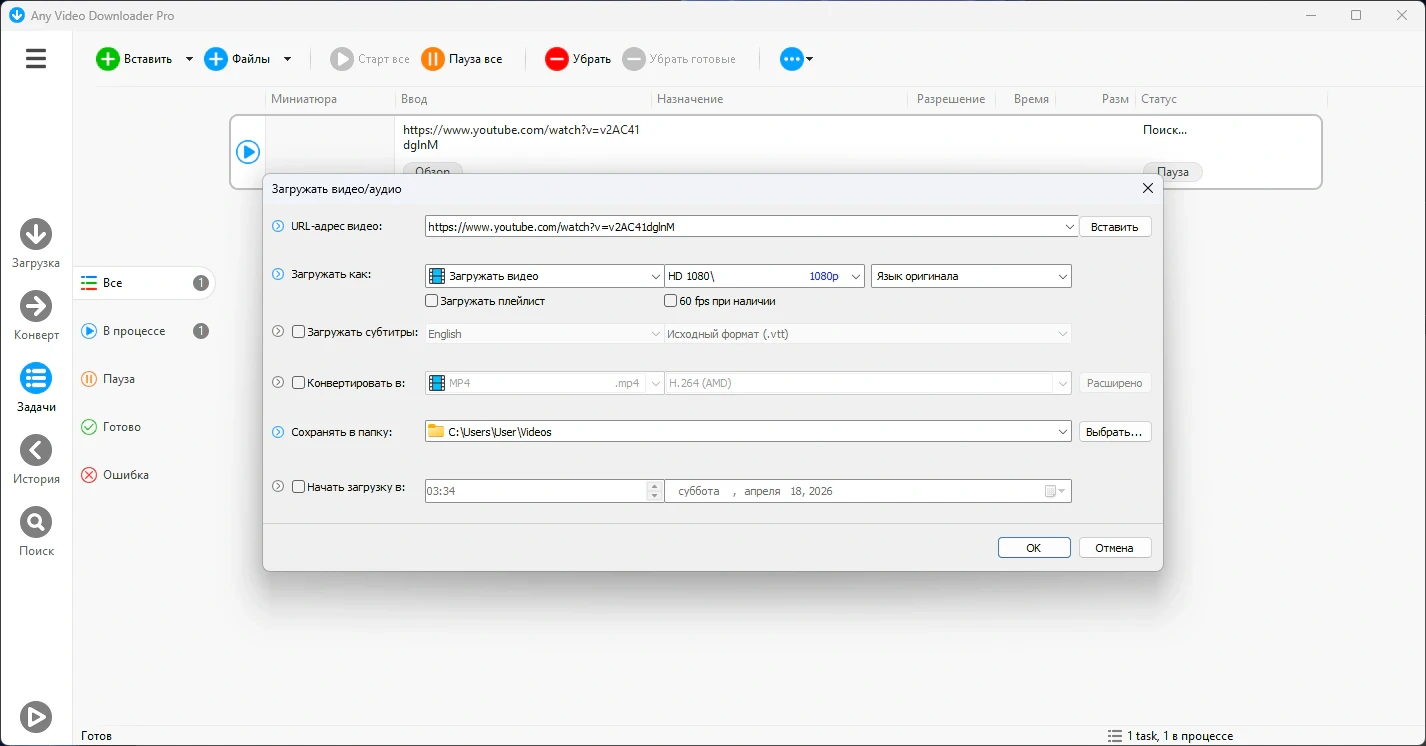Click the play icon of the YouTube task

(248, 152)
